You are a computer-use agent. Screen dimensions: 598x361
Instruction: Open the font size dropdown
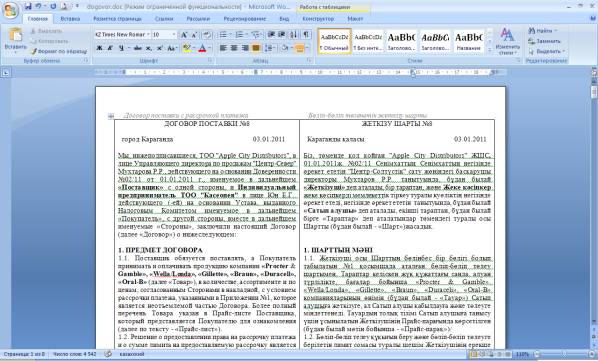[x=164, y=35]
